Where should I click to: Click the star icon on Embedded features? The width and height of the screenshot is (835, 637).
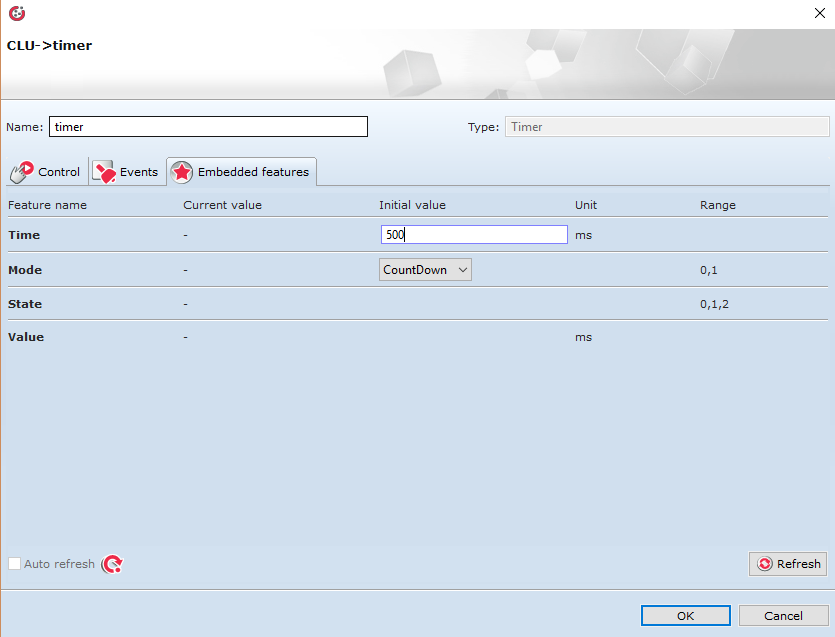click(182, 172)
